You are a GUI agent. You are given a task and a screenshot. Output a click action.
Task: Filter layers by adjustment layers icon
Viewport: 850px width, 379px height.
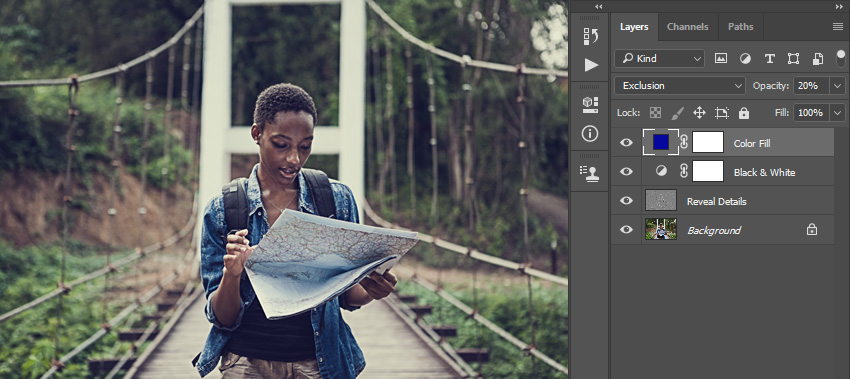(x=745, y=59)
